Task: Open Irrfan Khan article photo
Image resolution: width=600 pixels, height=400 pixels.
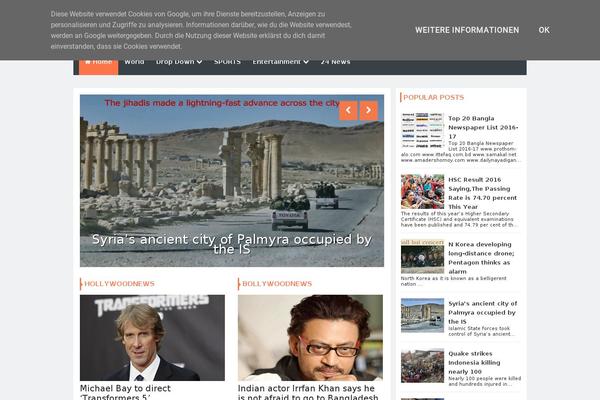Action: (x=310, y=338)
